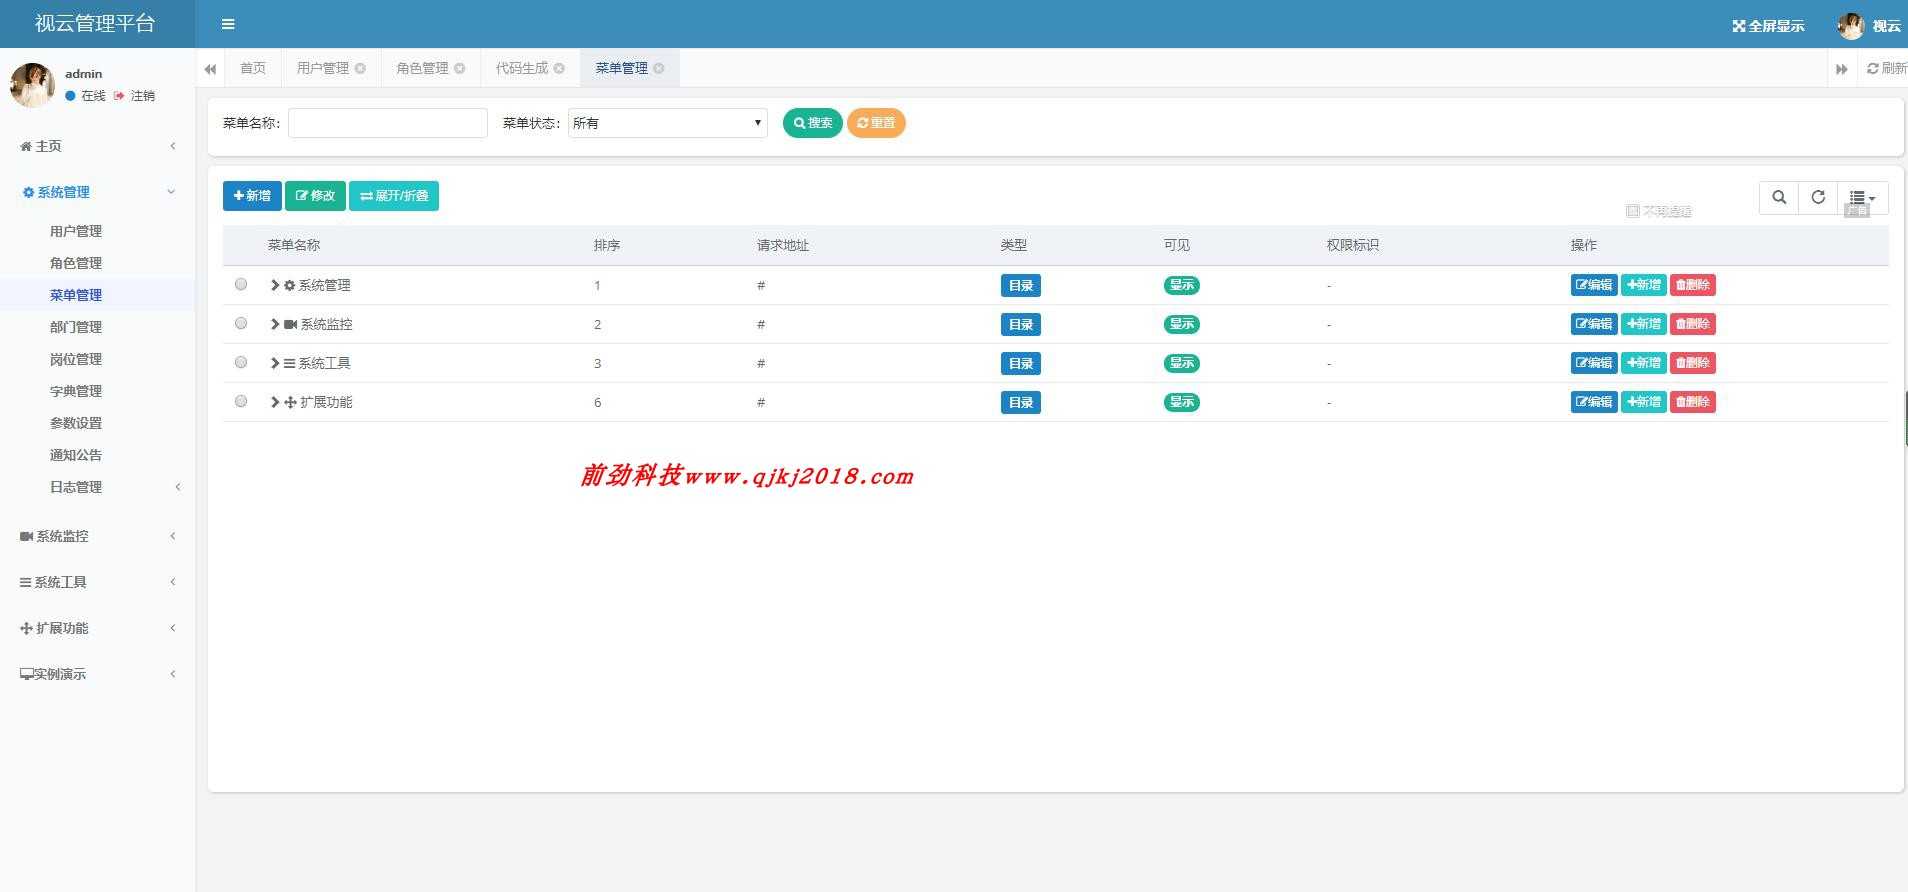This screenshot has width=1908, height=892.
Task: Click the 展开/折叠 expand-collapse button
Action: click(394, 196)
